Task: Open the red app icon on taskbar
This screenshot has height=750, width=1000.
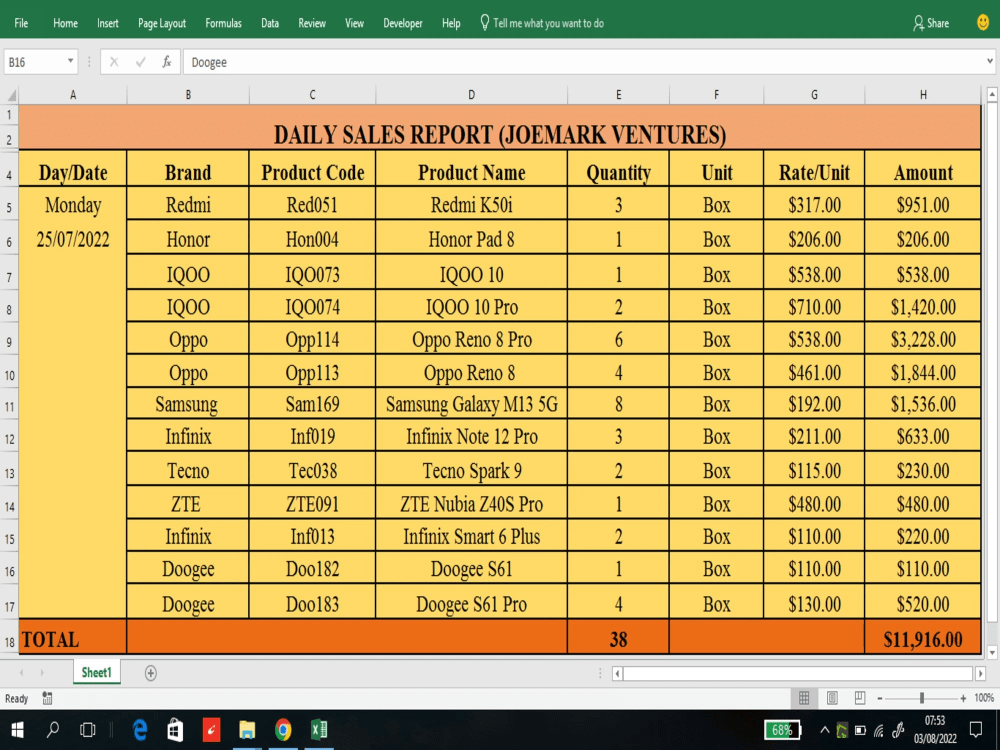Action: [x=211, y=730]
